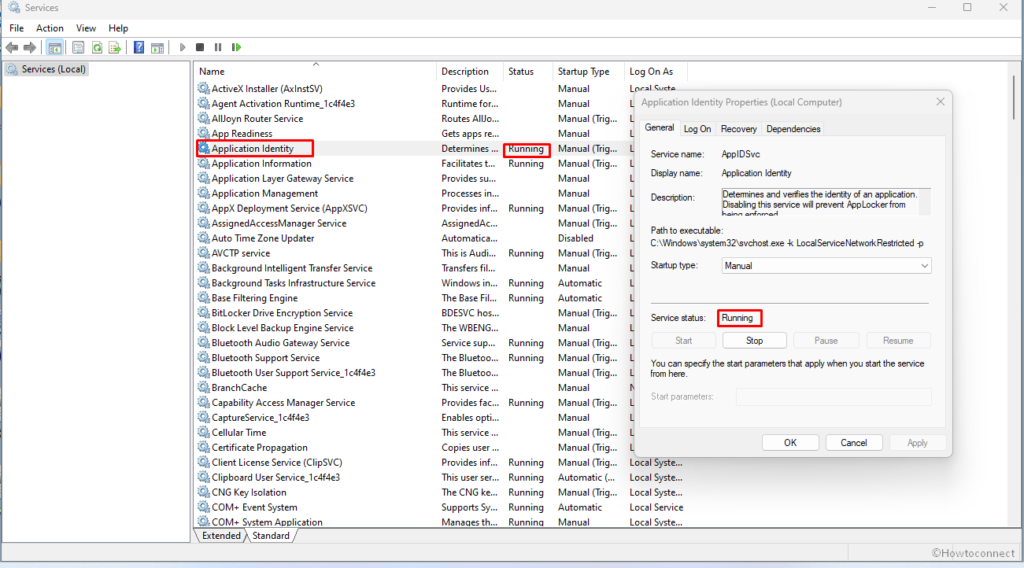Select the General tab in Properties dialog
The height and width of the screenshot is (568, 1024).
click(x=659, y=128)
